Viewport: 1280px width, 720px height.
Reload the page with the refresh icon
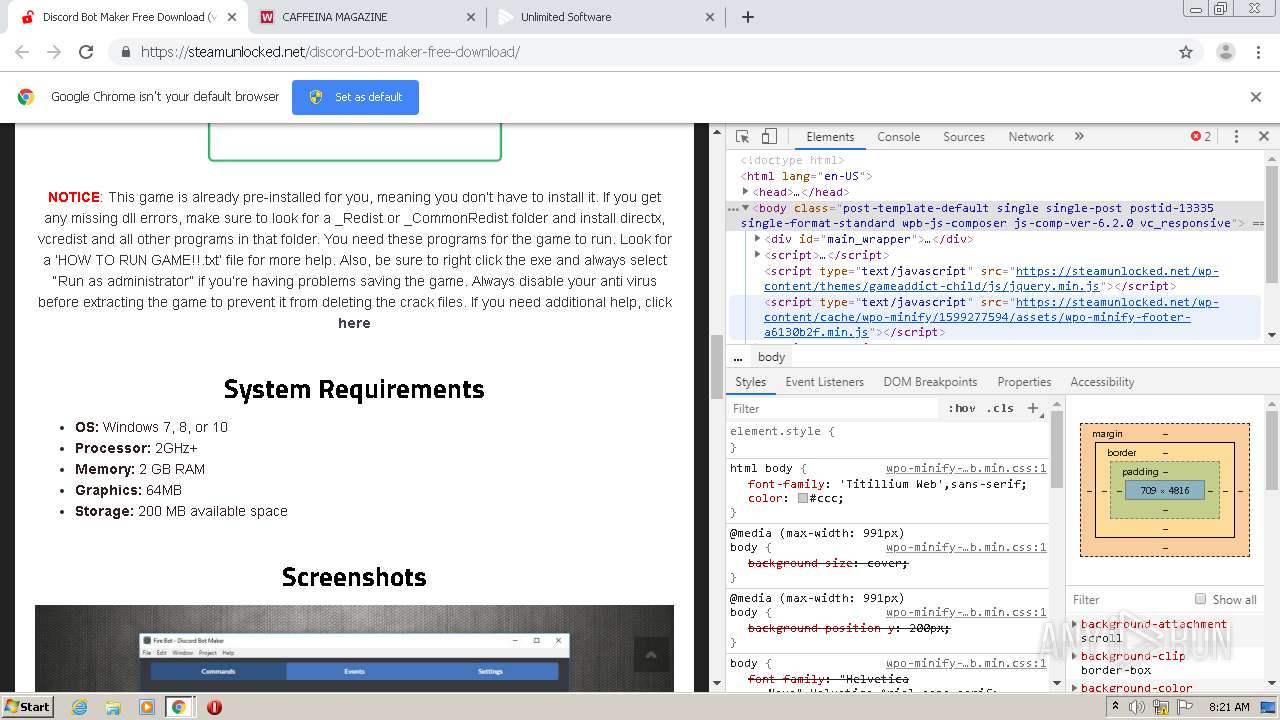coord(86,52)
